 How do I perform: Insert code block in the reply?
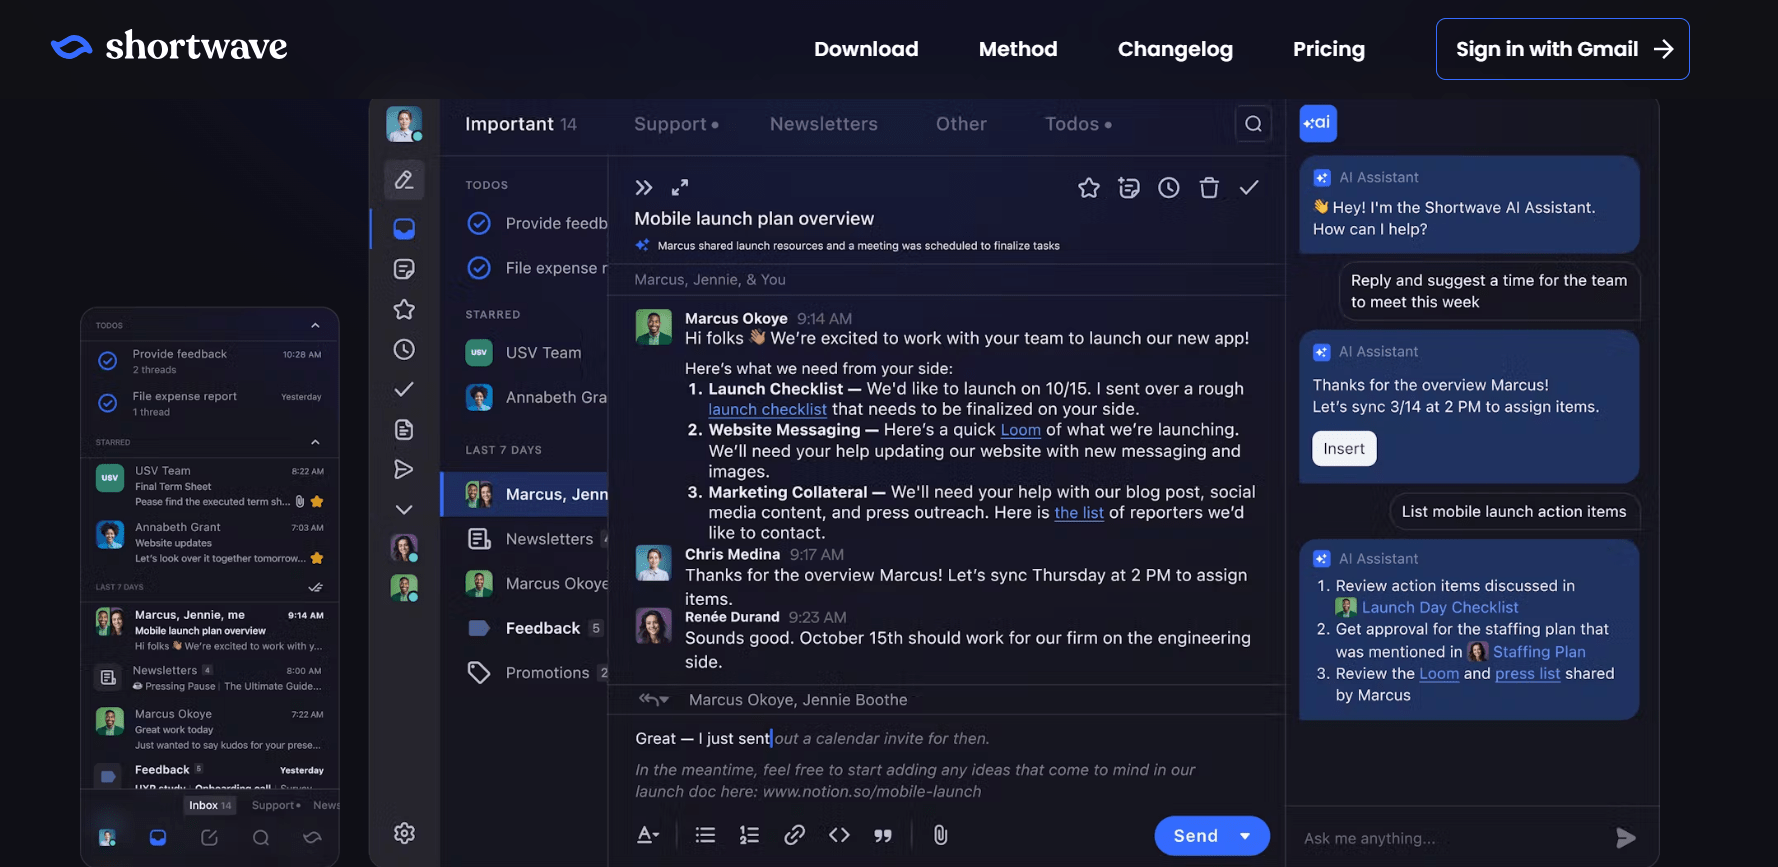(x=839, y=835)
